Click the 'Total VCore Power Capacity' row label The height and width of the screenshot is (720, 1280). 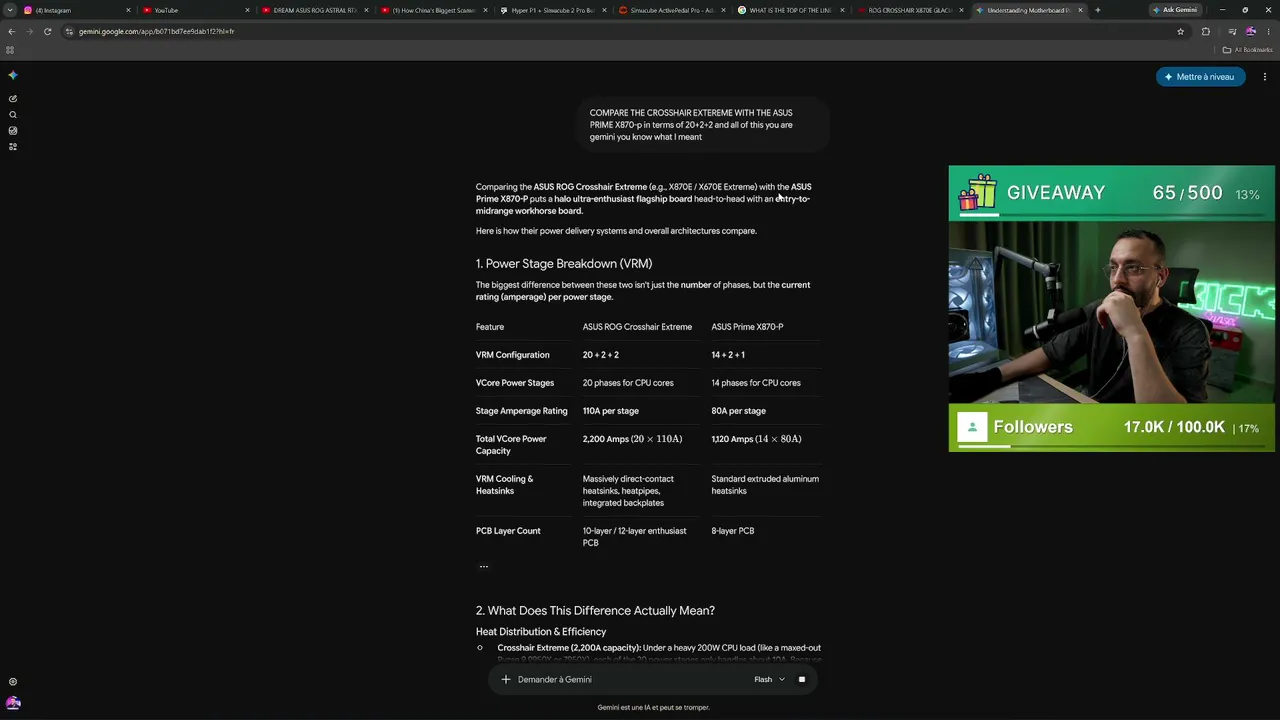(x=511, y=445)
